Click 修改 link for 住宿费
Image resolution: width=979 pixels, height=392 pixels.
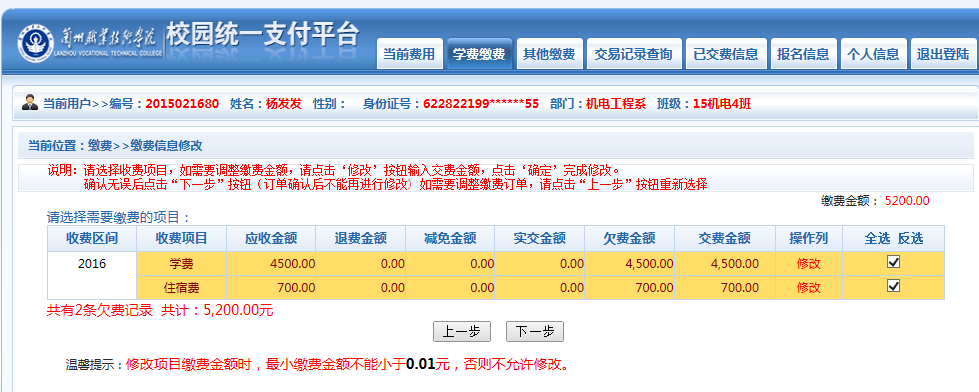coord(808,288)
